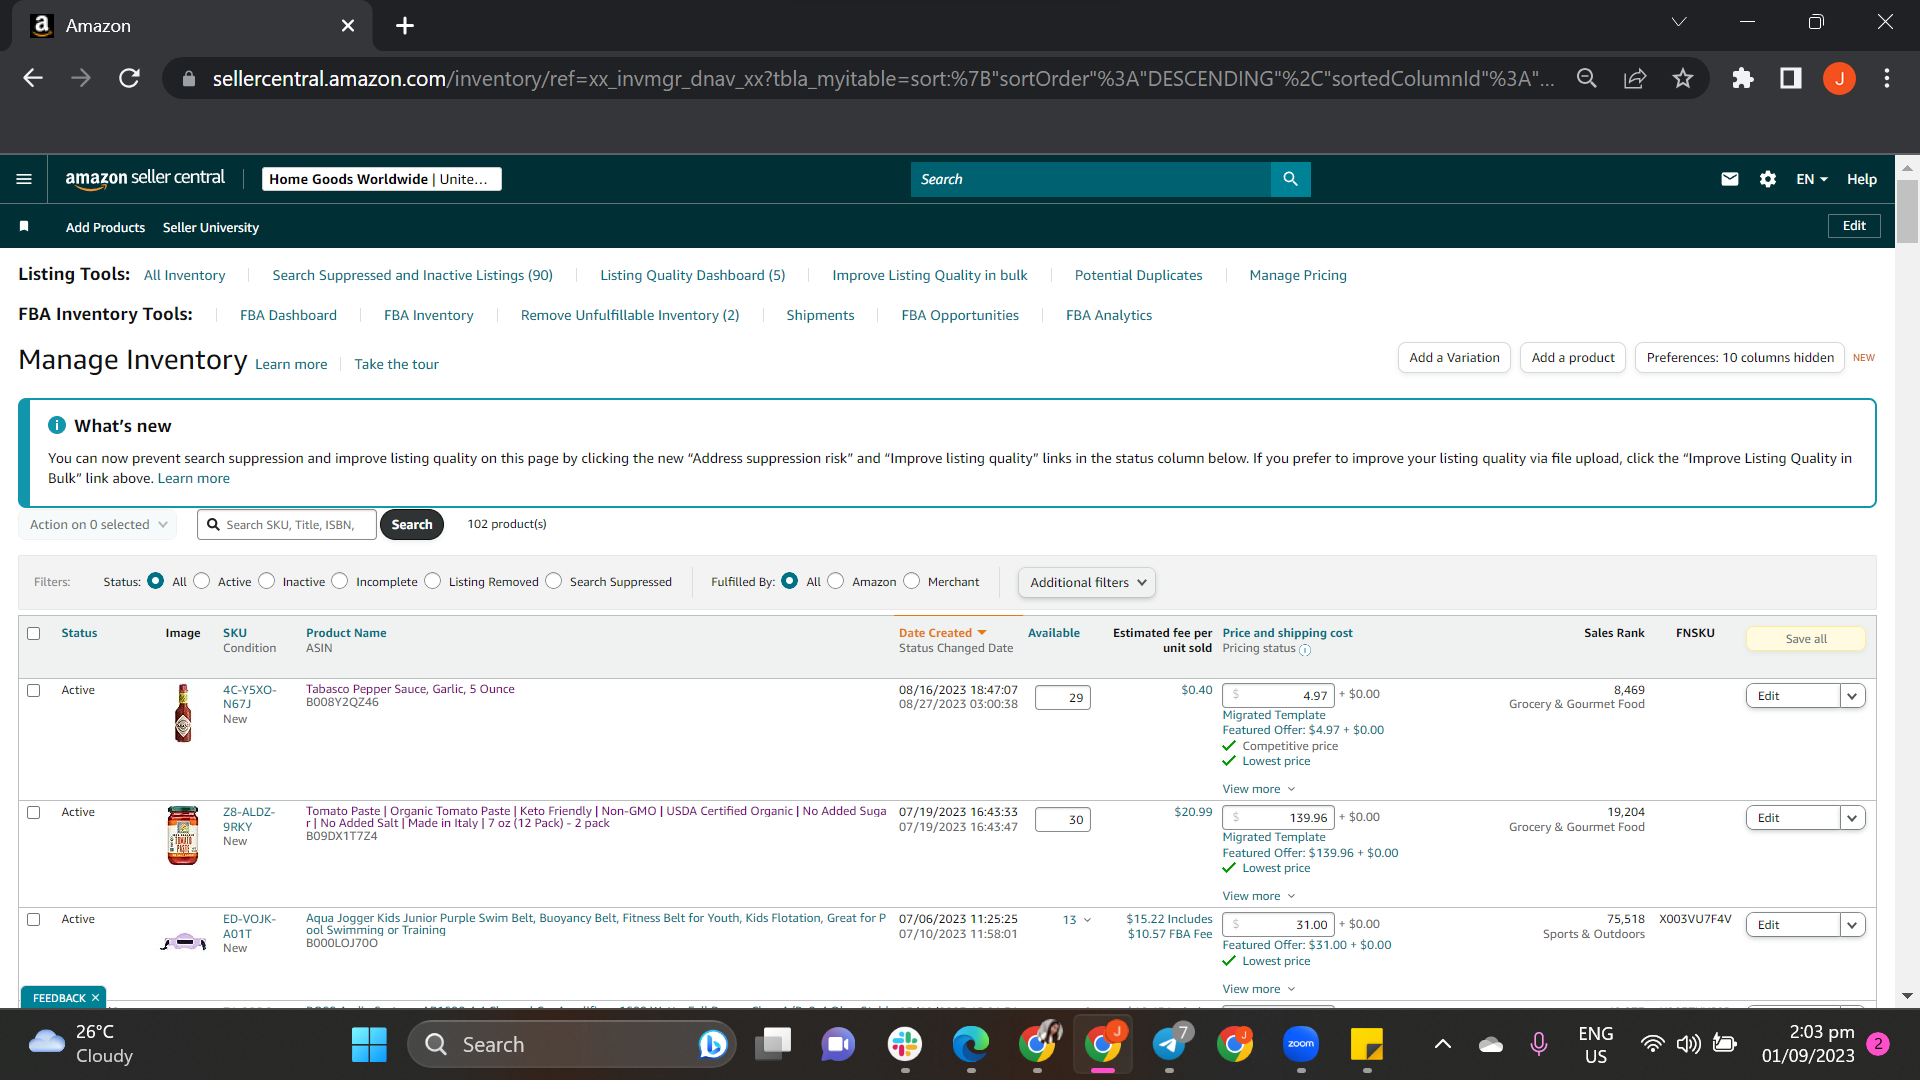Select Fulfilled By Merchant radio
1920x1080 pixels.
click(912, 581)
